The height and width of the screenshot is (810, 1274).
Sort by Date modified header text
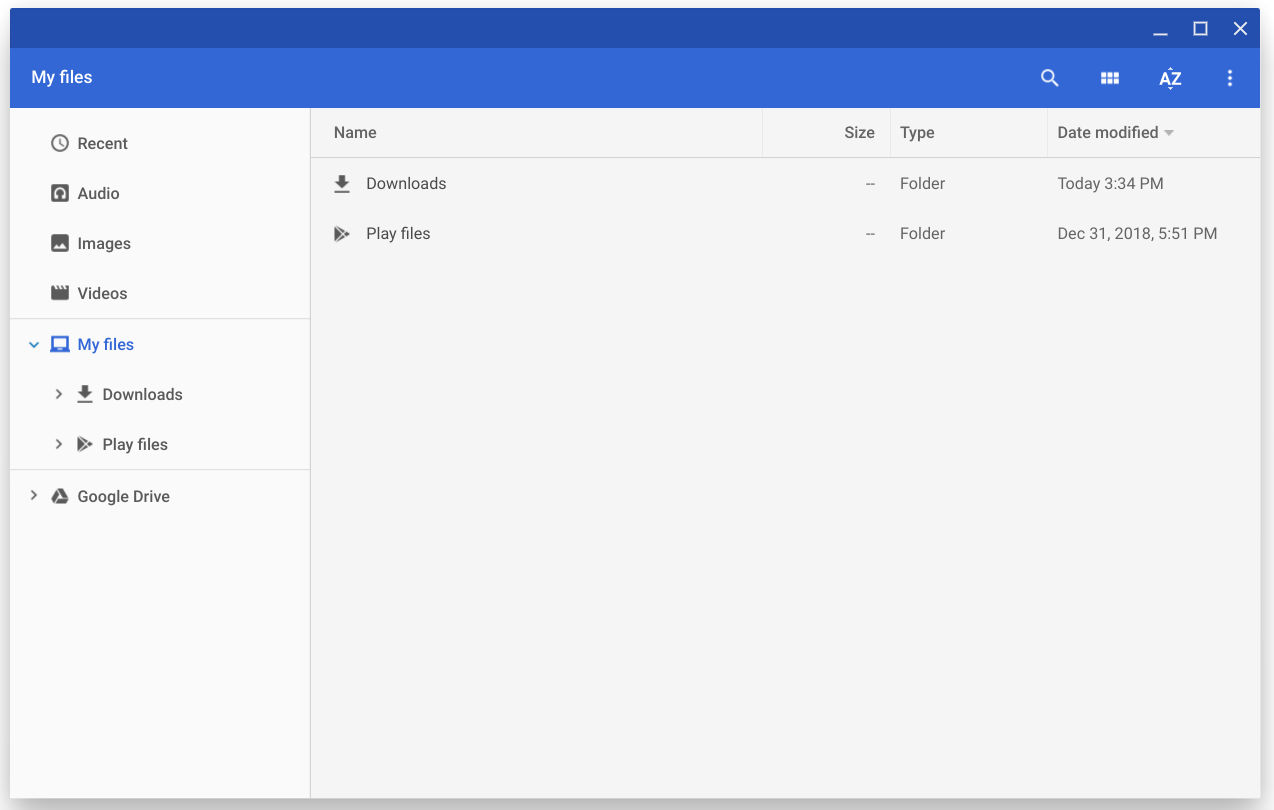pos(1107,132)
